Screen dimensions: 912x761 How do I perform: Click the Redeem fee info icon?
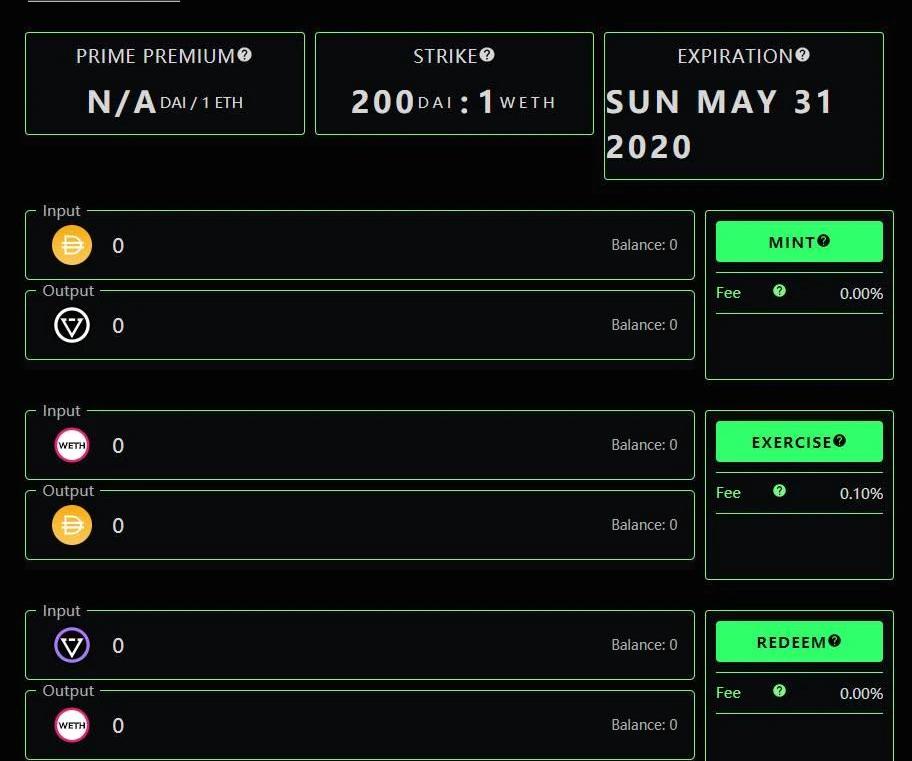780,691
